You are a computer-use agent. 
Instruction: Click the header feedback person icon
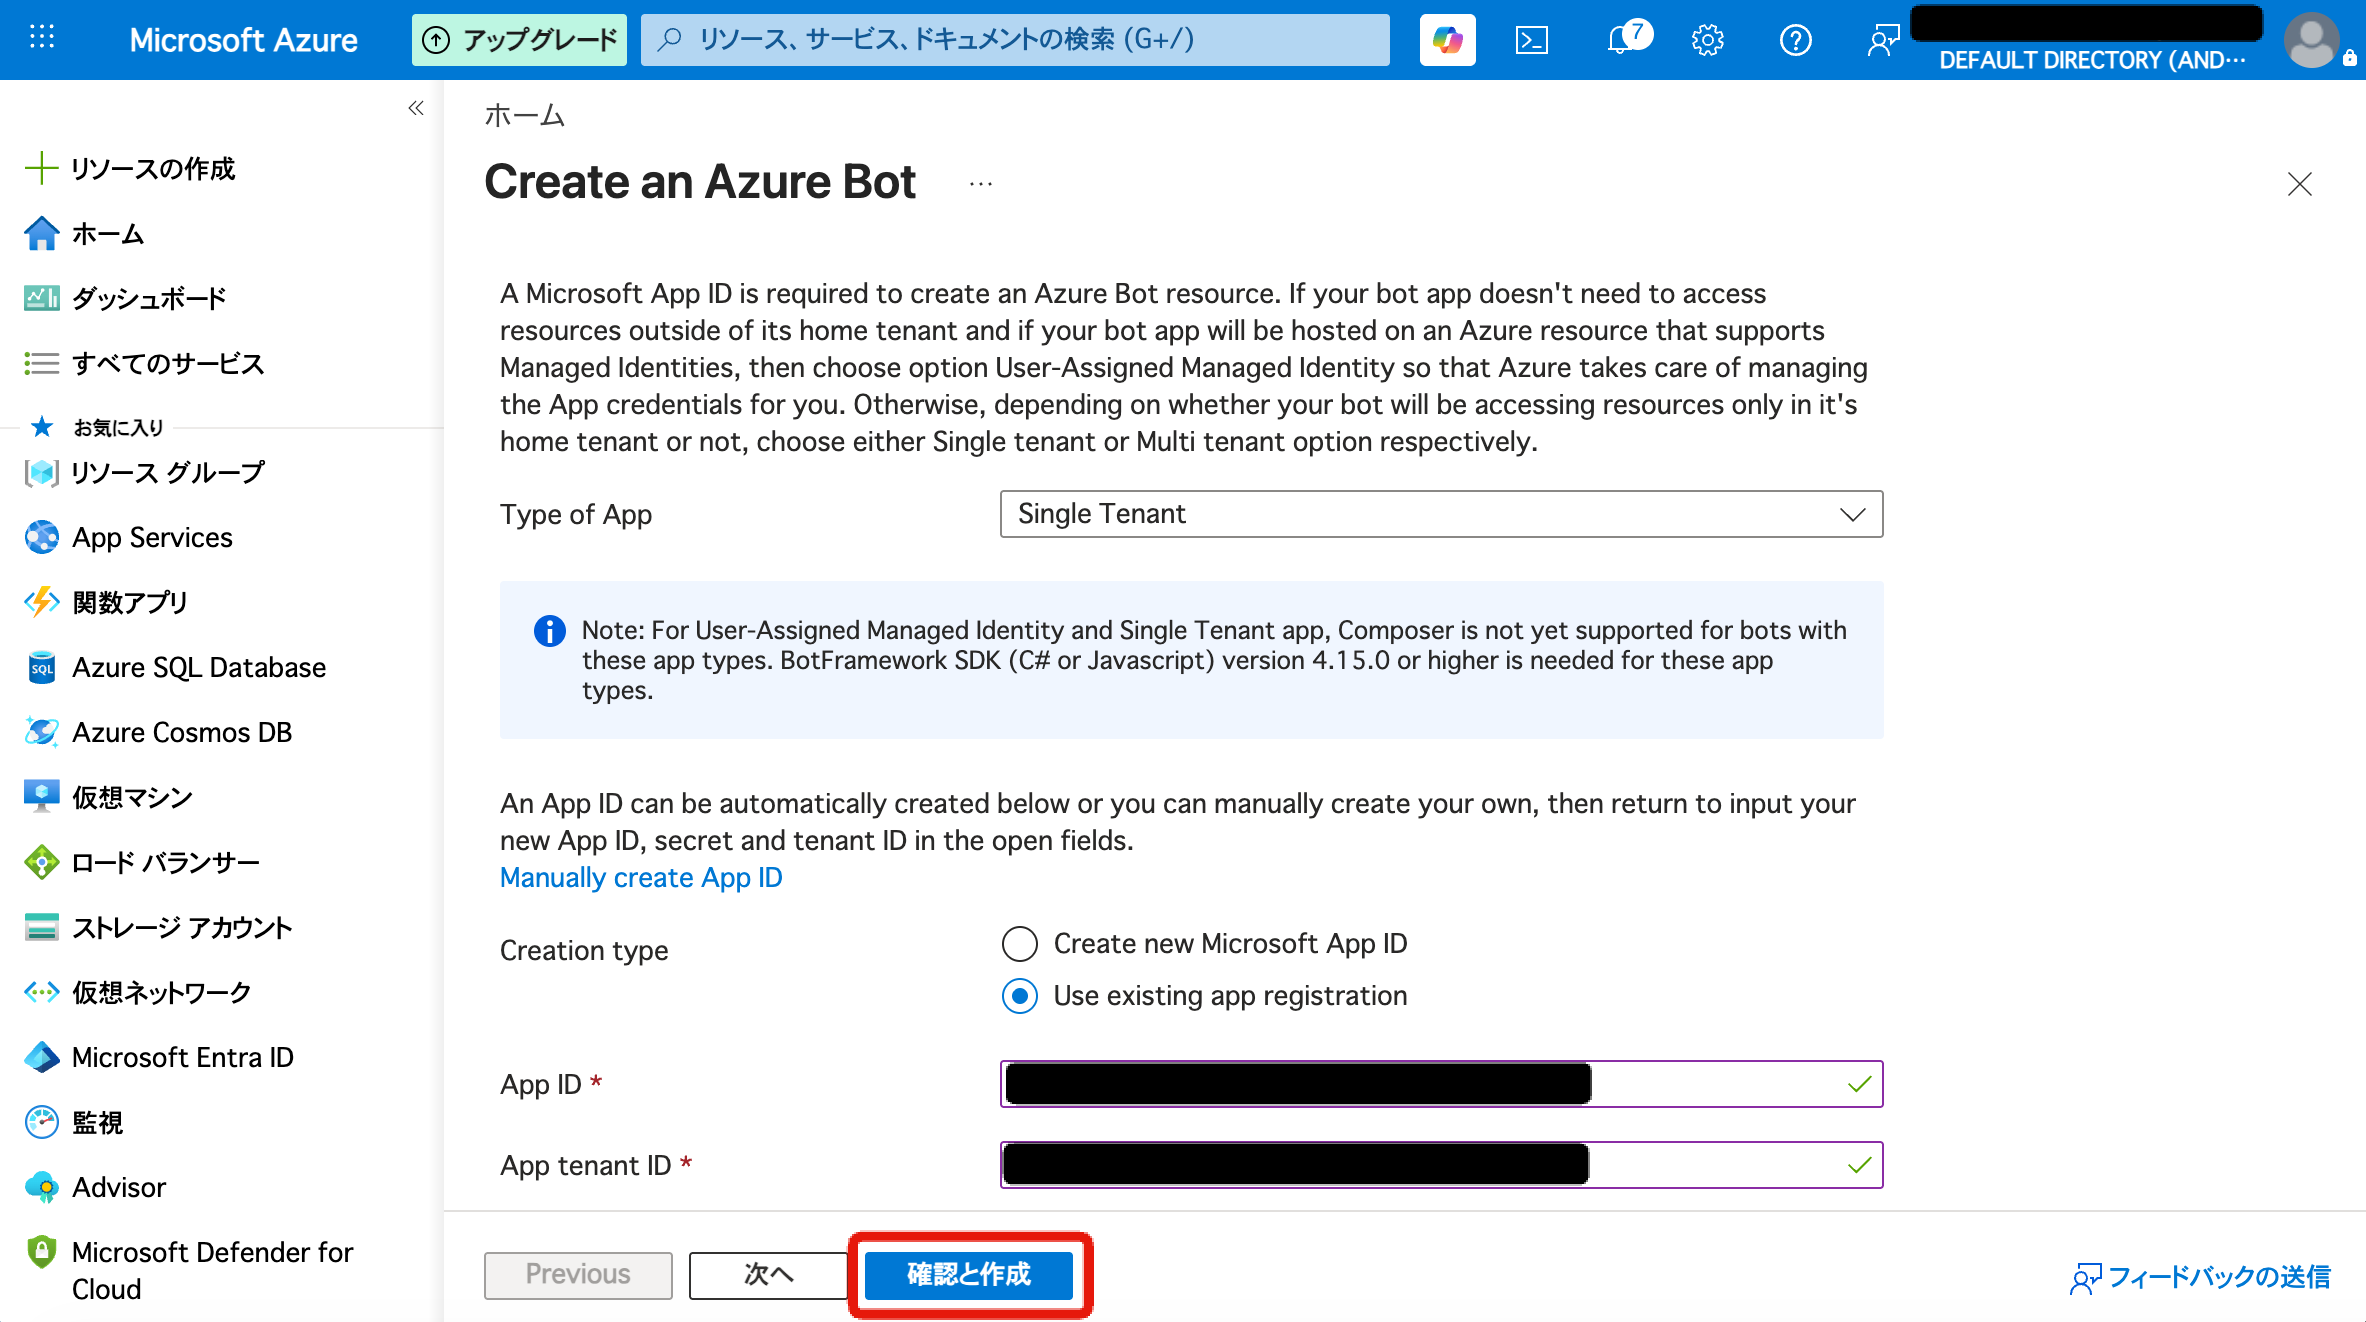[1883, 40]
